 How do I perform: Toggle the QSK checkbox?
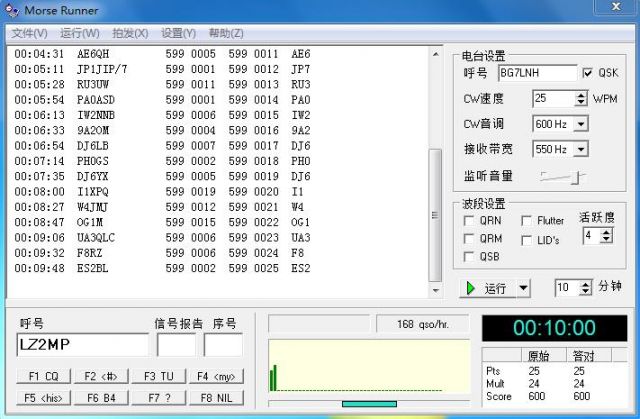click(587, 73)
